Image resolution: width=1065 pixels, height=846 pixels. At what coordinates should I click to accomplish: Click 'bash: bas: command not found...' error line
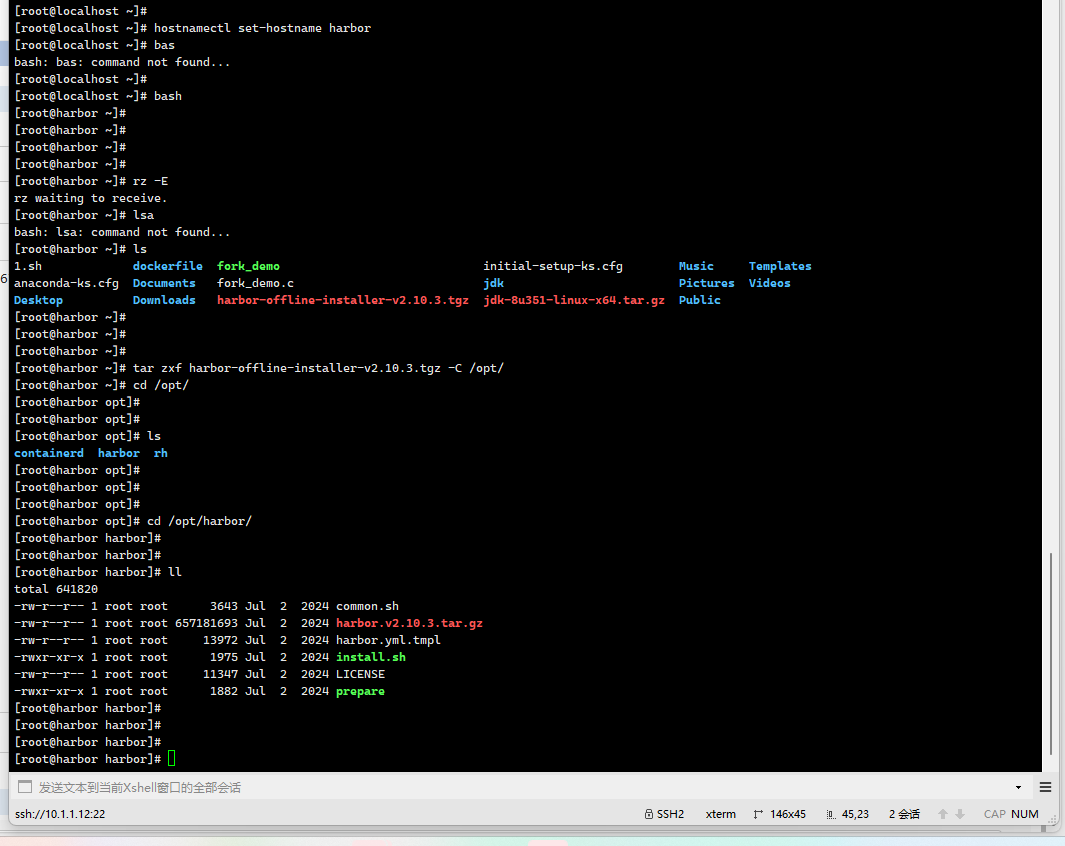pyautogui.click(x=122, y=62)
